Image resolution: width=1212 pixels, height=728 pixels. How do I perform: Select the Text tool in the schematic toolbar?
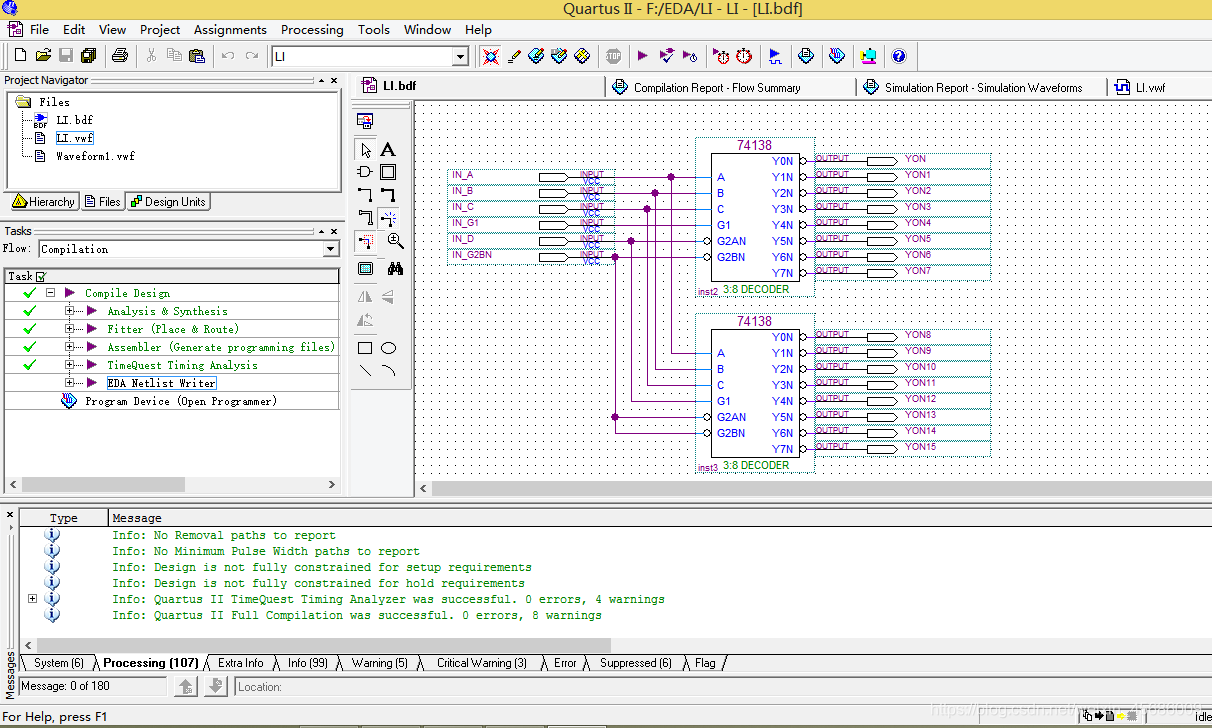tap(388, 150)
